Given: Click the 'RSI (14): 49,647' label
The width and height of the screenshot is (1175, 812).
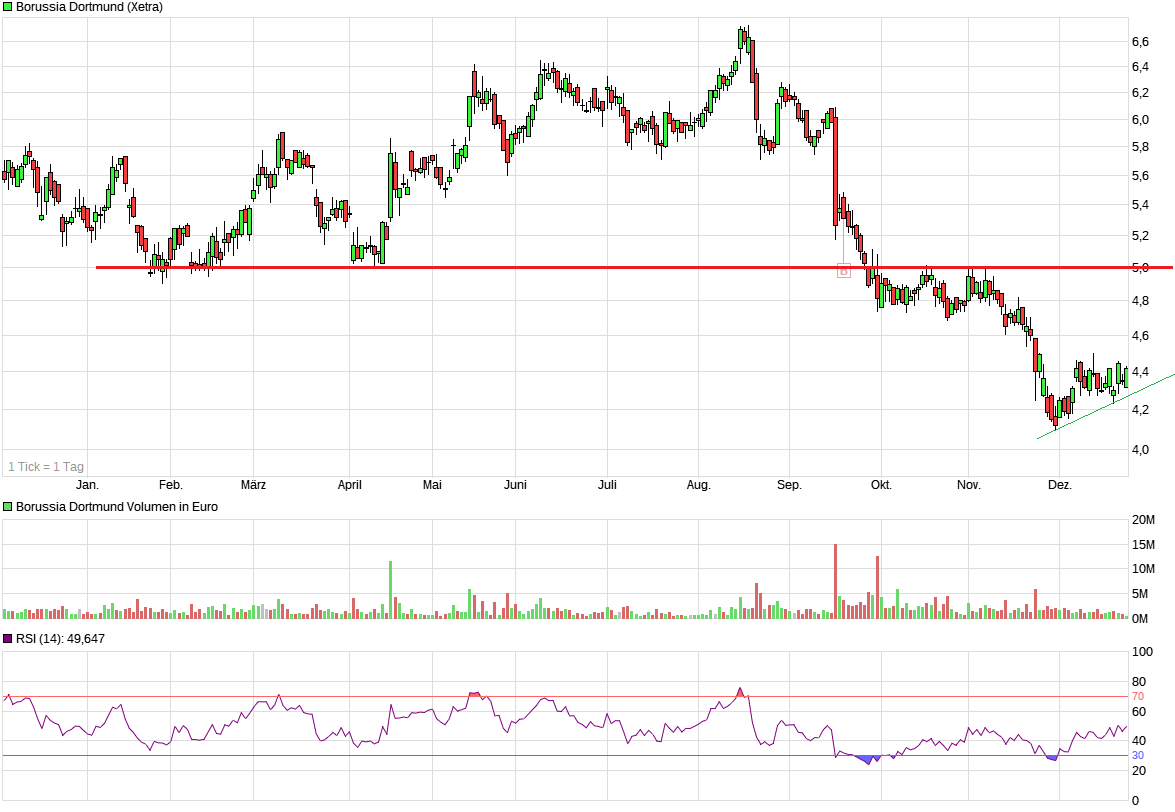Looking at the screenshot, I should coord(60,639).
